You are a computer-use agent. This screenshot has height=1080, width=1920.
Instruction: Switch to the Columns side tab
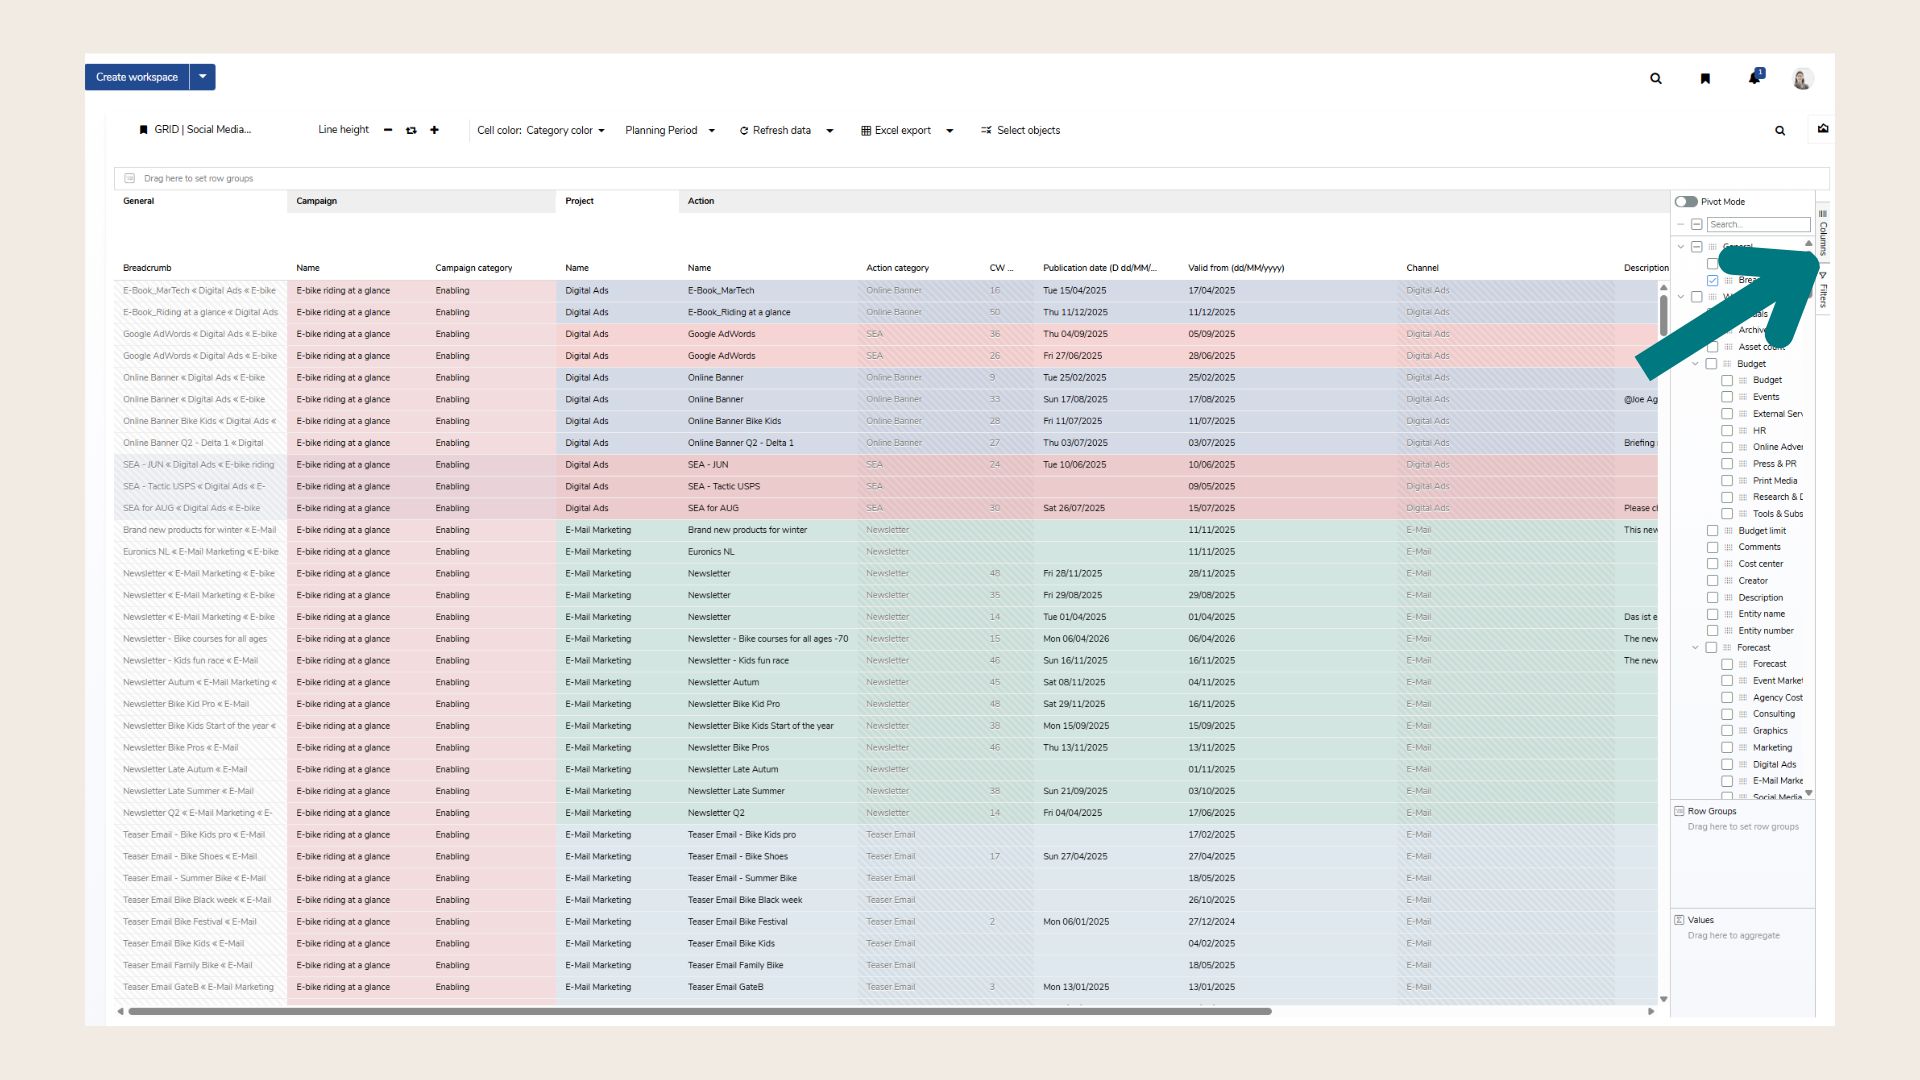tap(1823, 232)
